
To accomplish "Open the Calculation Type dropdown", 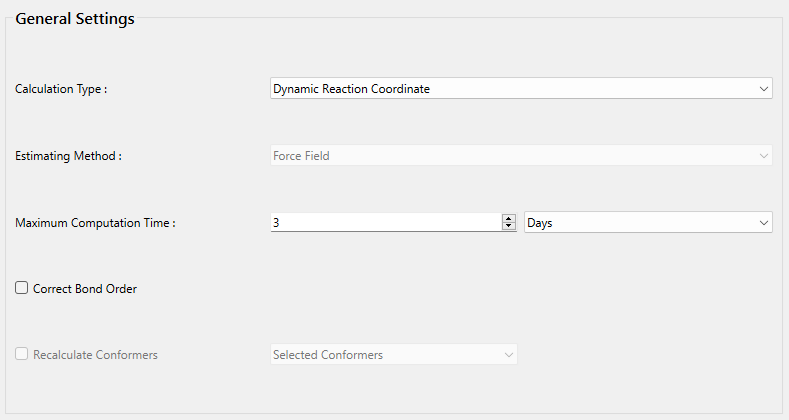I will pyautogui.click(x=520, y=89).
